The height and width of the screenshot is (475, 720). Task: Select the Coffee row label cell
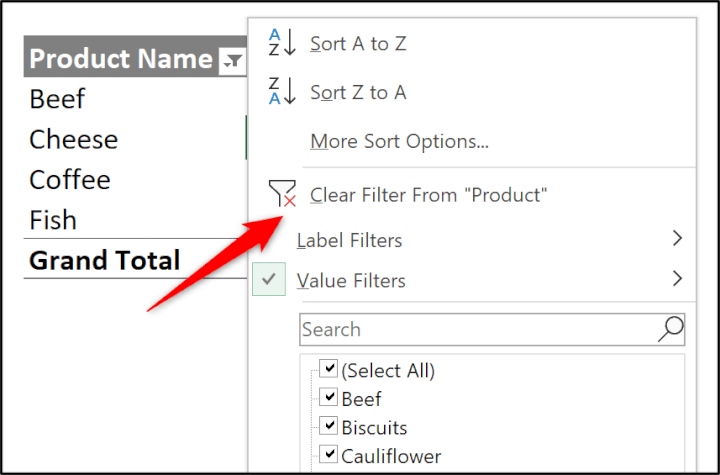click(70, 180)
